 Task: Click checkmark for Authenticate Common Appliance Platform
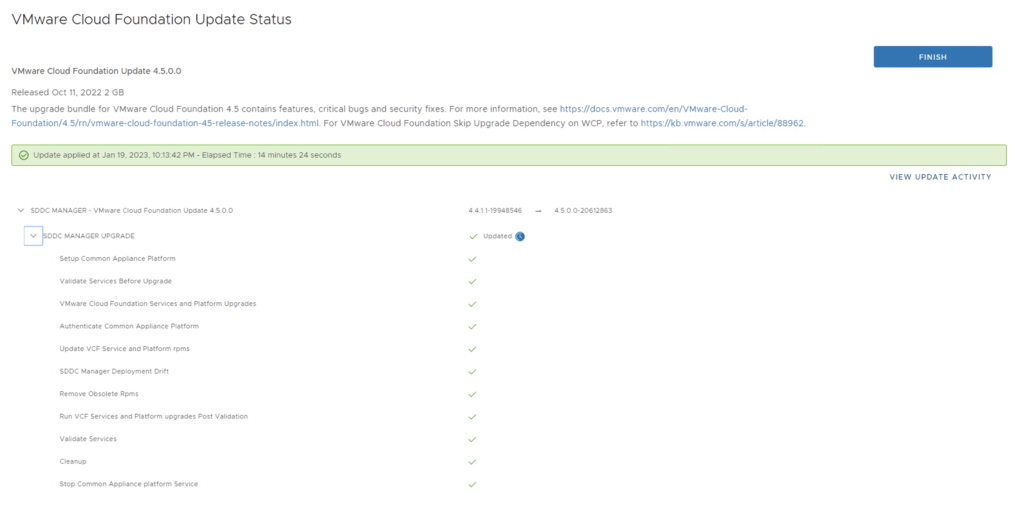[472, 326]
